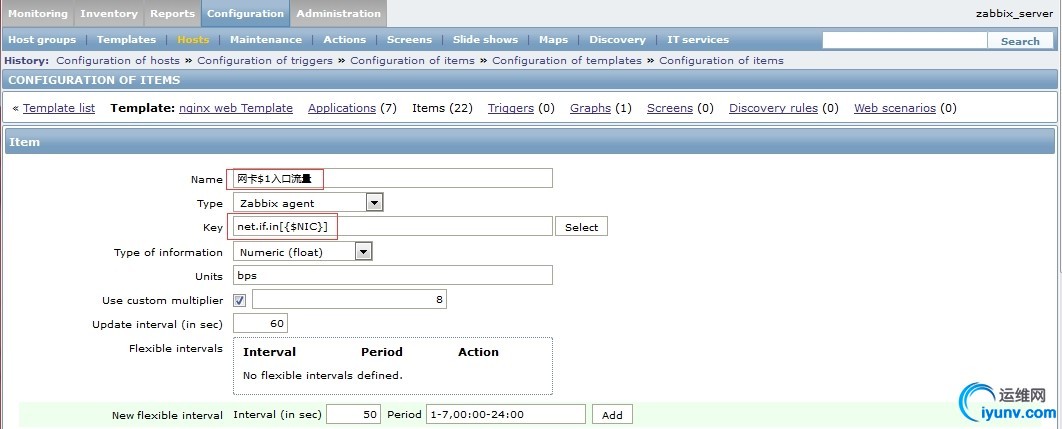Screen dimensions: 1062x429
Task: Go to Templates submenu
Action: [127, 40]
